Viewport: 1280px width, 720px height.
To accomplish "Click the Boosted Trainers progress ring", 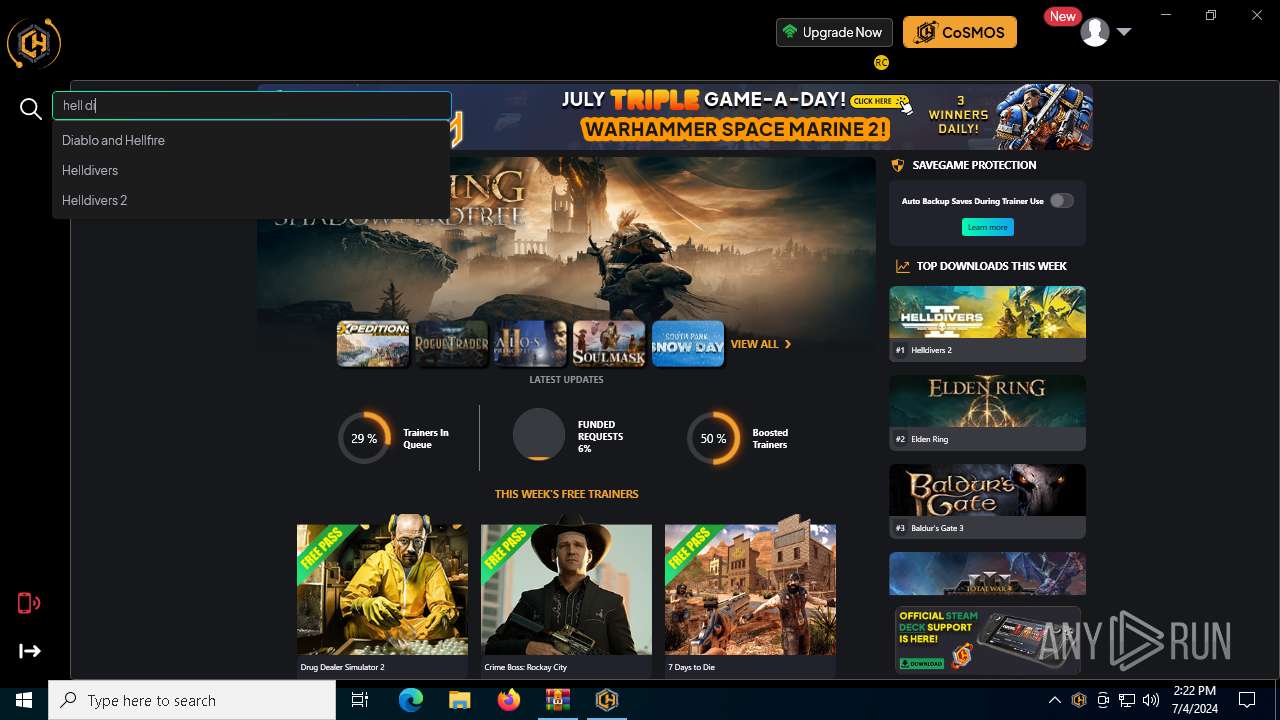I will [713, 438].
